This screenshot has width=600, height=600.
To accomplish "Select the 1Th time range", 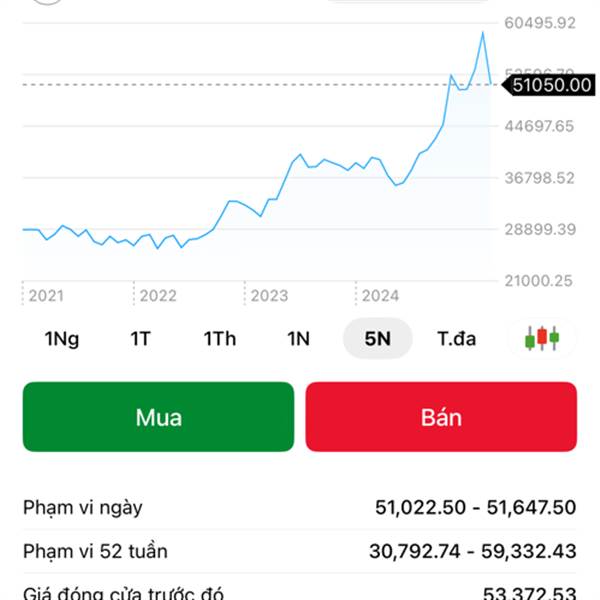I will point(220,338).
